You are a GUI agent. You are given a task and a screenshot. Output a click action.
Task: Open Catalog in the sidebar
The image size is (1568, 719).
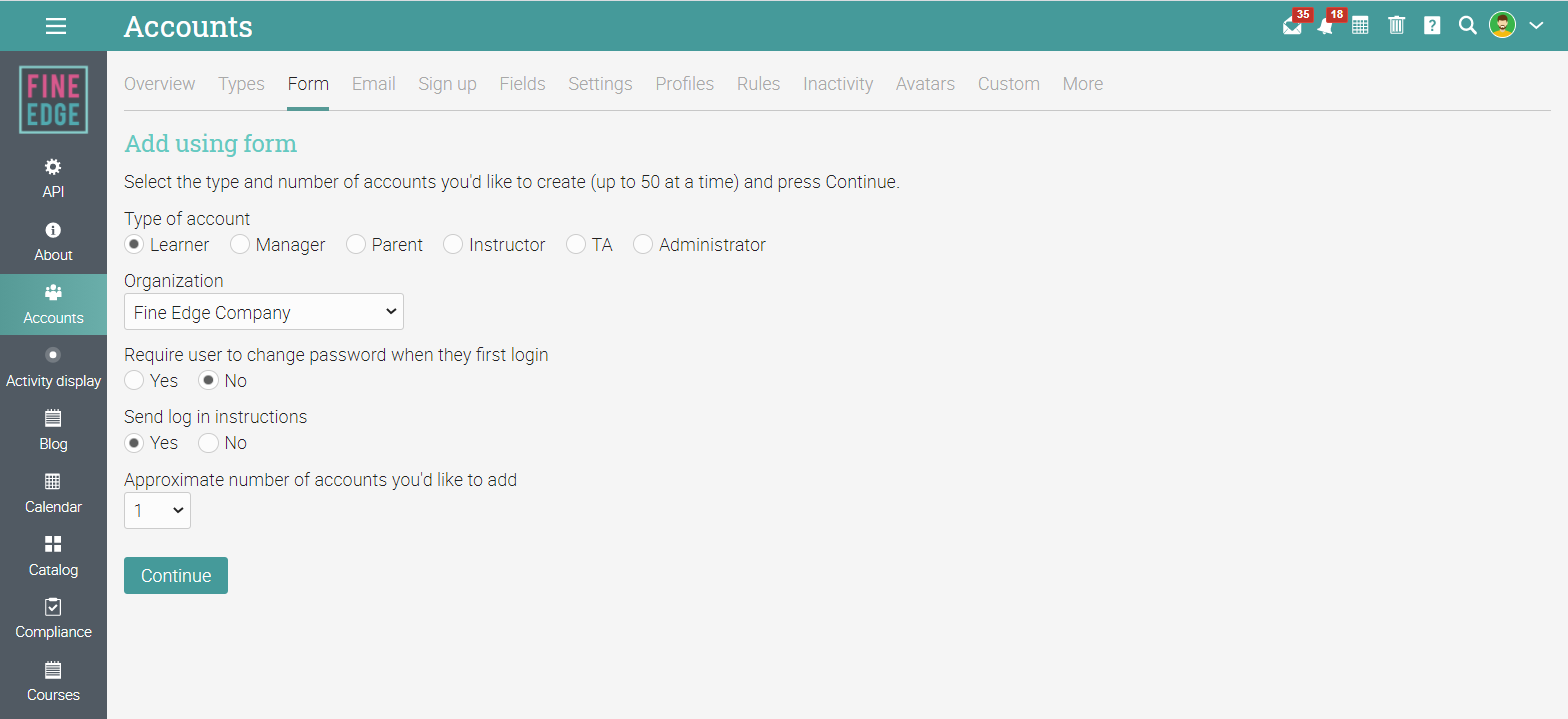(53, 557)
